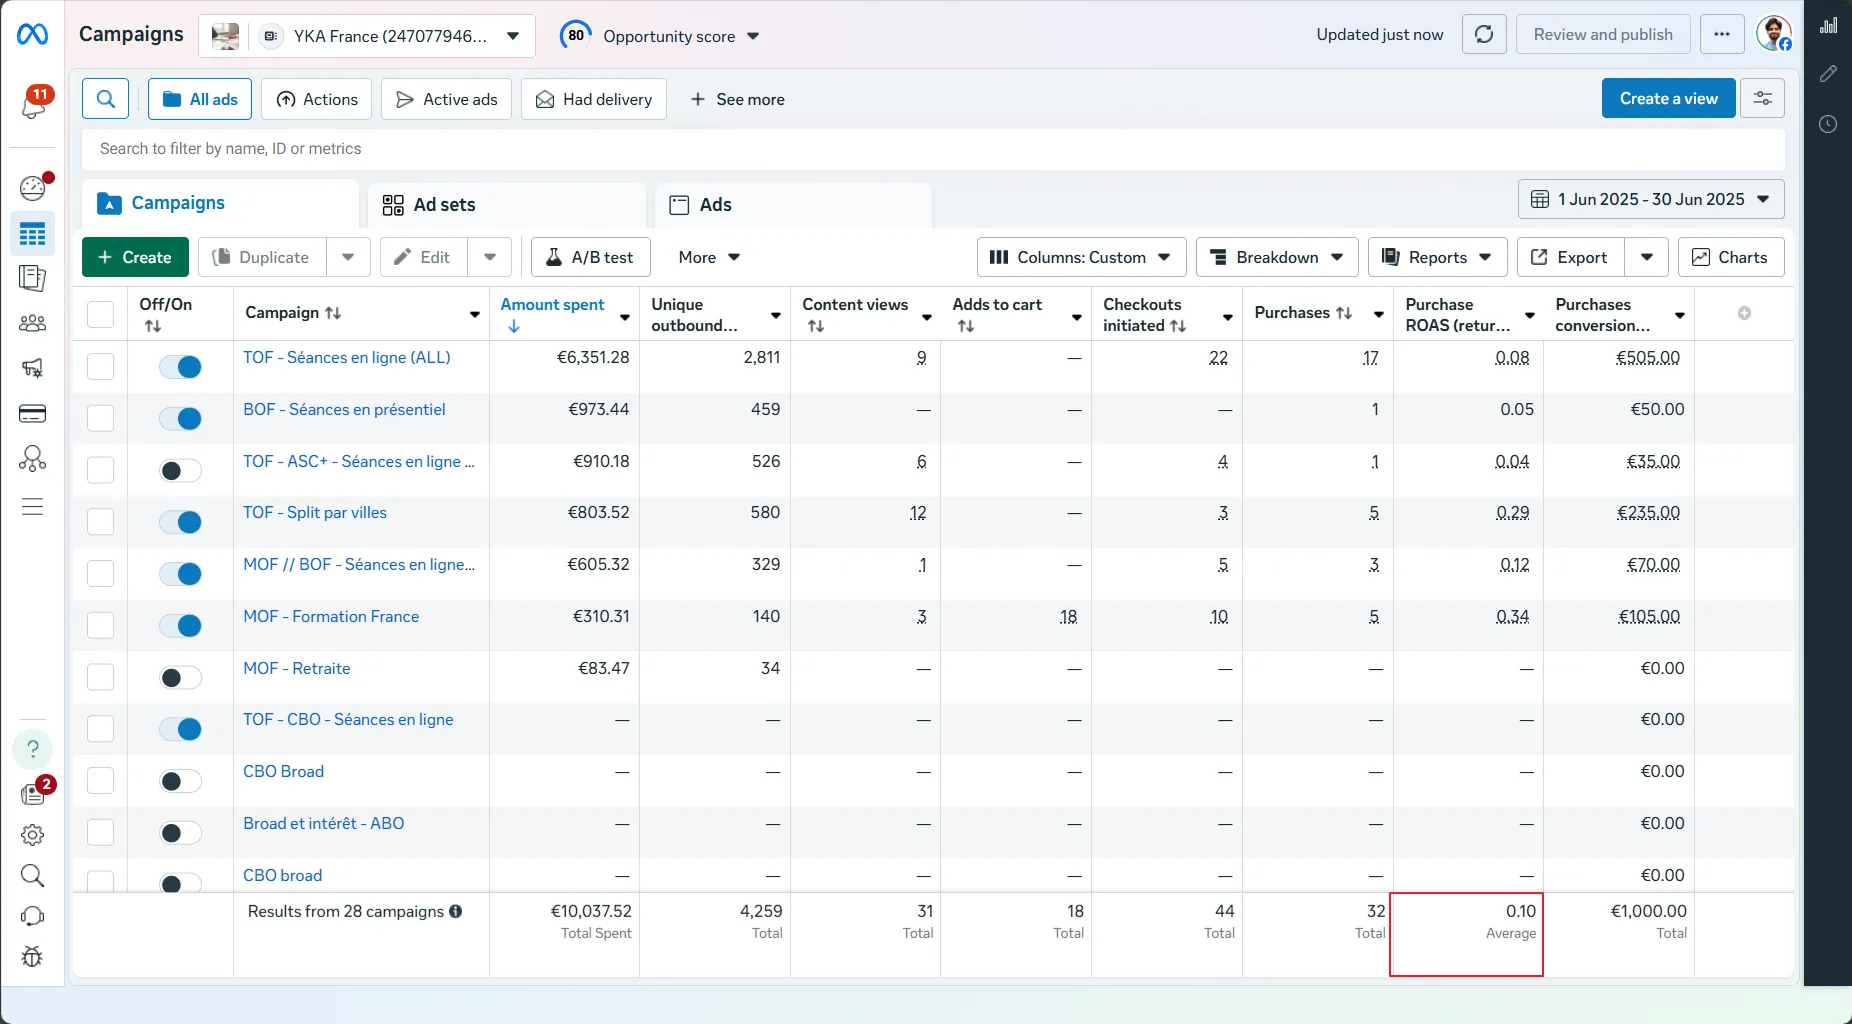
Task: Sort by Amount spent column header
Action: pyautogui.click(x=552, y=304)
